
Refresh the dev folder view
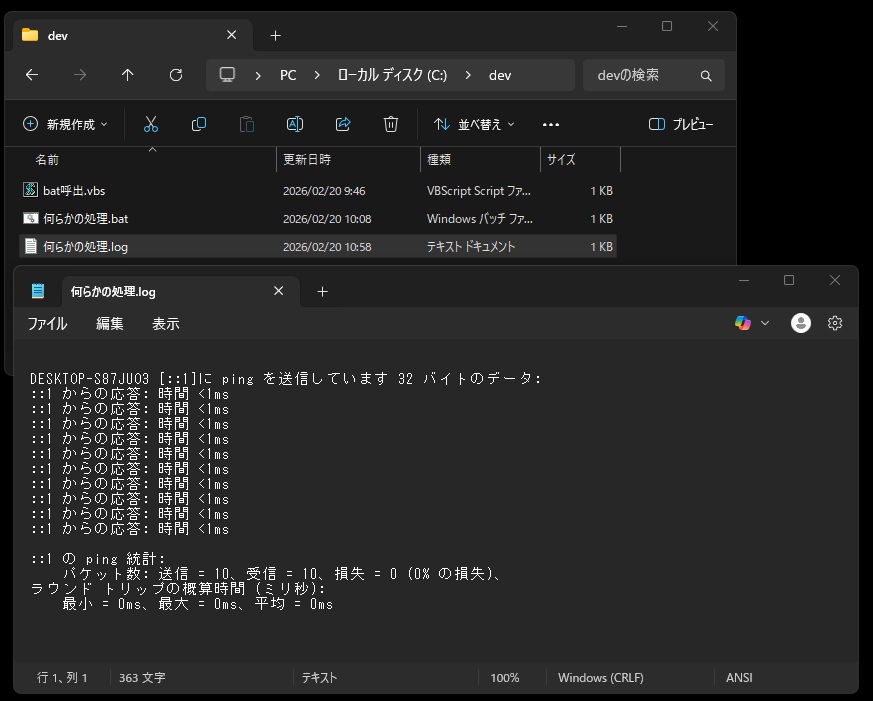176,75
